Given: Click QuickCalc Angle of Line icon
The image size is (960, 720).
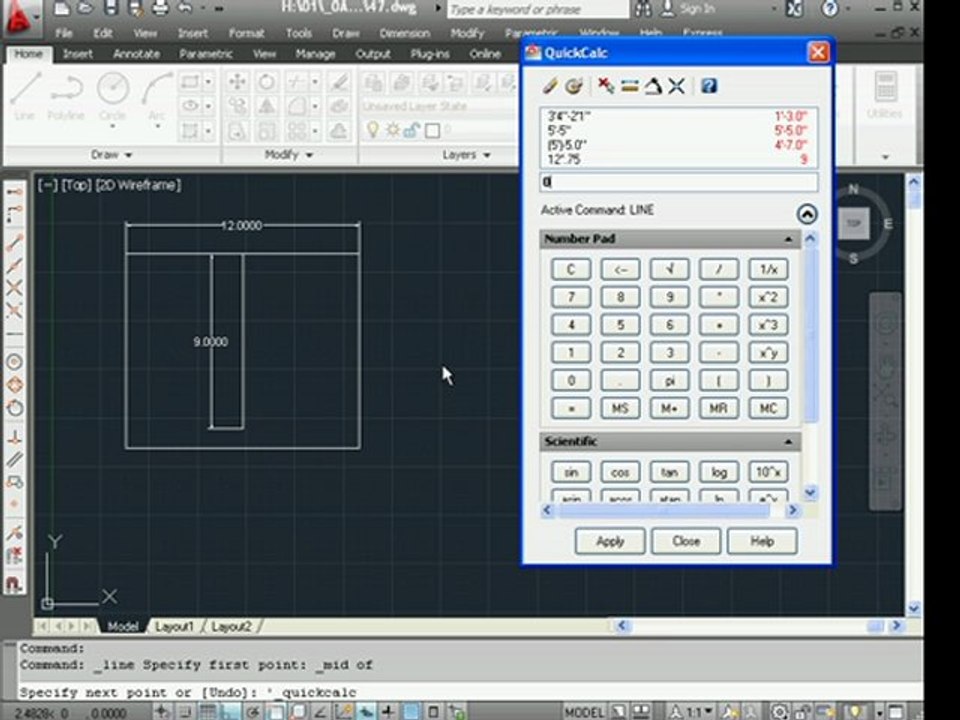Looking at the screenshot, I should point(653,86).
